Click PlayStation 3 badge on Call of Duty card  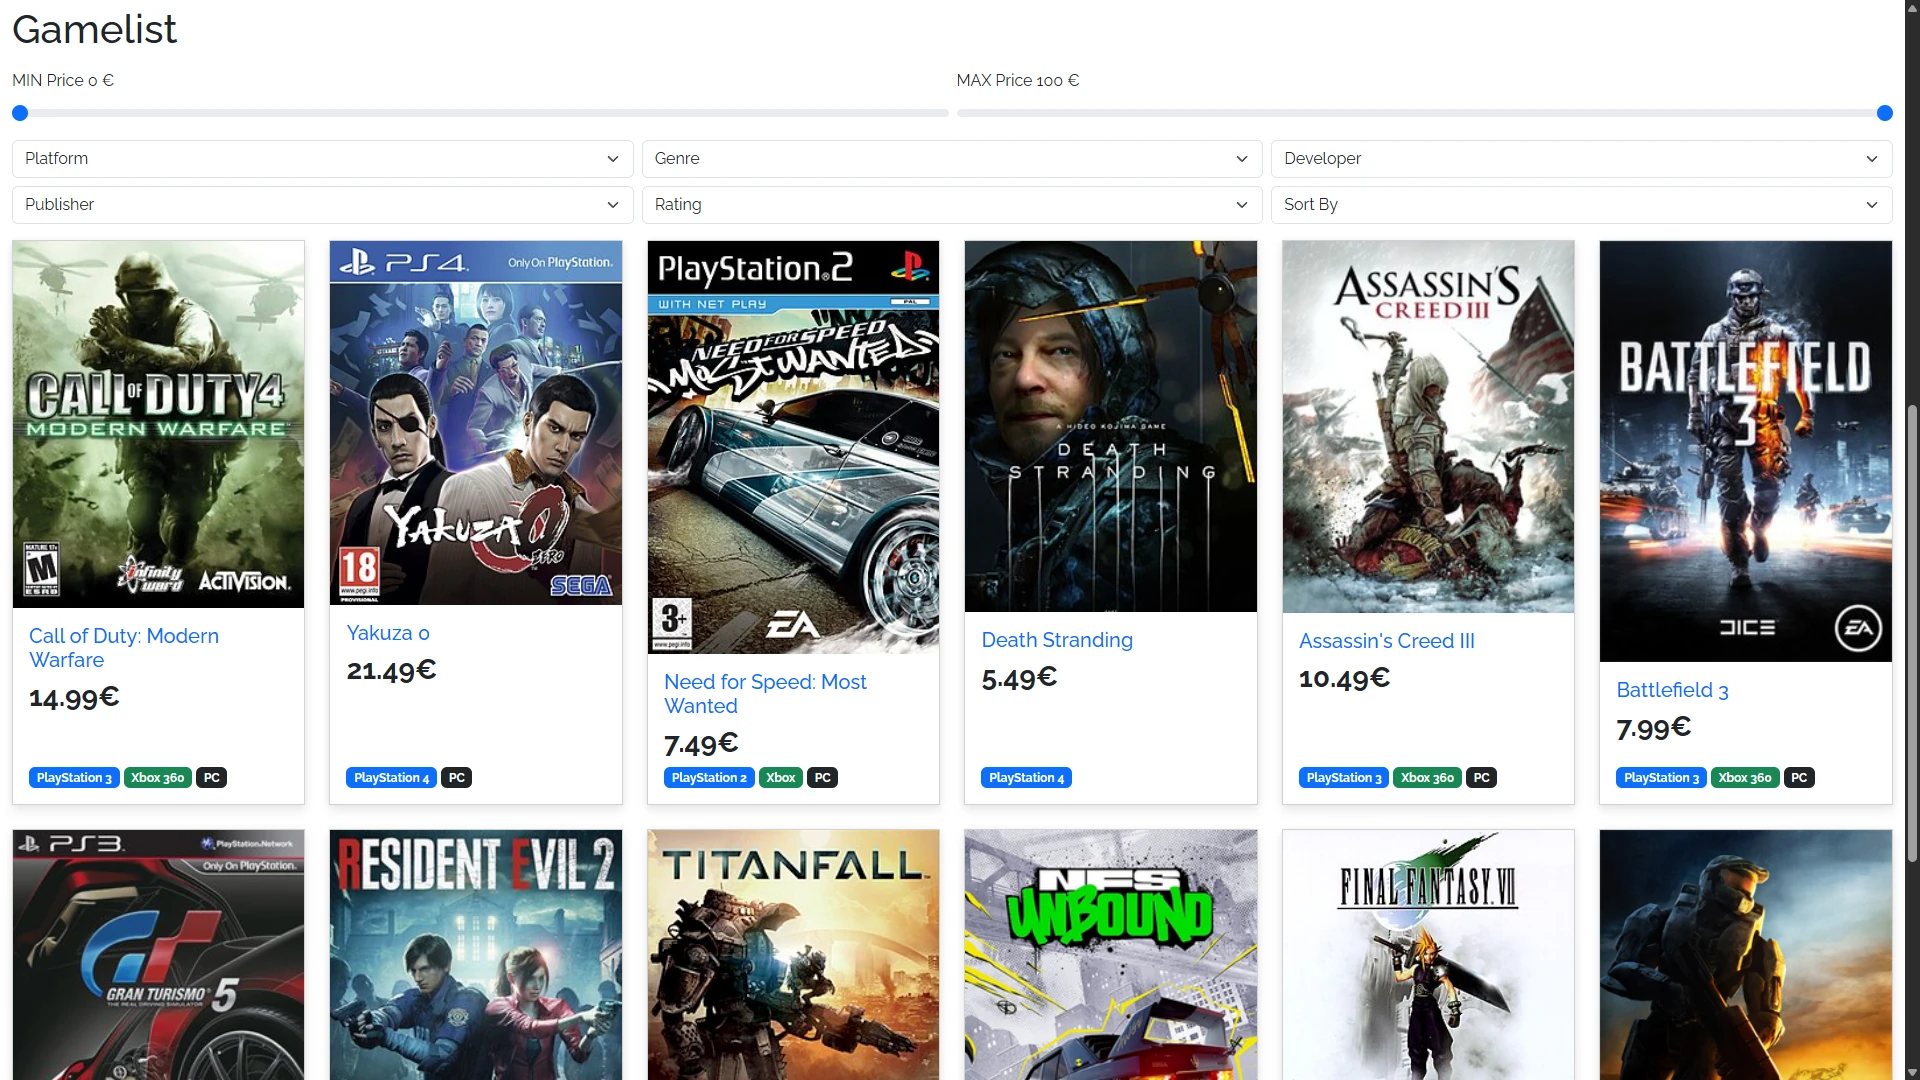(74, 778)
